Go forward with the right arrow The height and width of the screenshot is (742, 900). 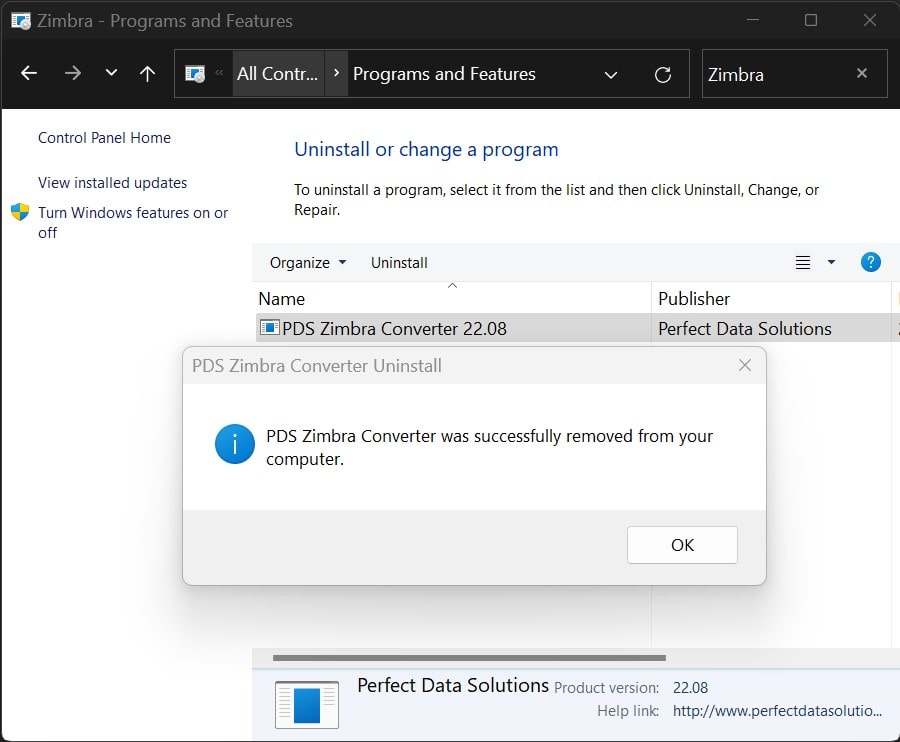[72, 73]
